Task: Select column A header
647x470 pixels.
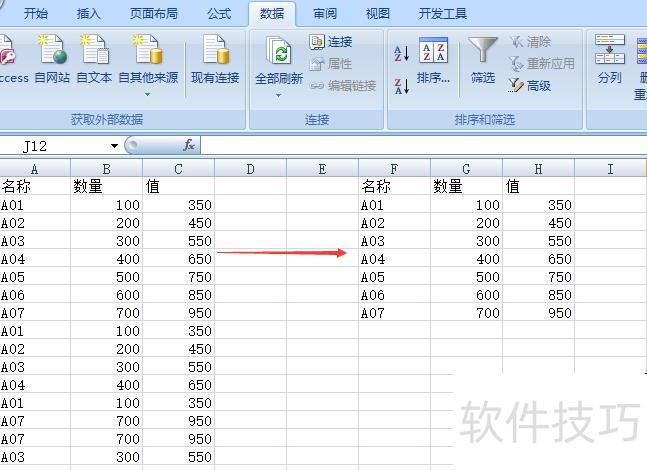Action: click(x=35, y=169)
